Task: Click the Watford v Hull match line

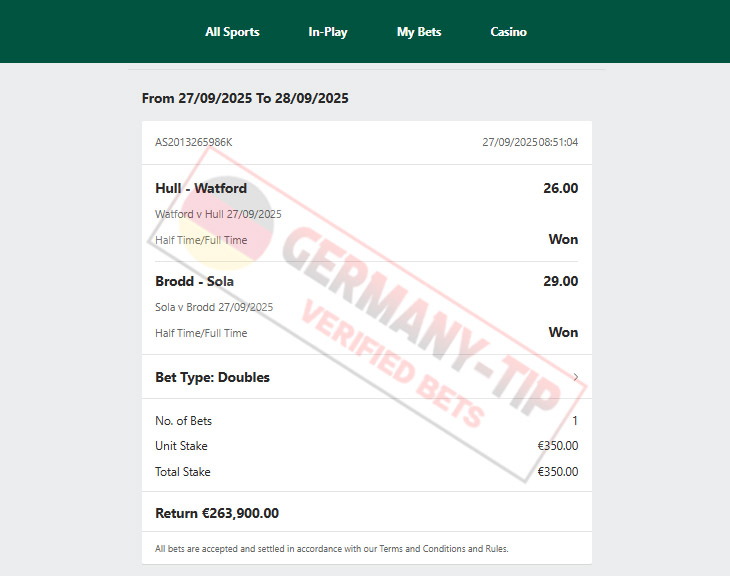Action: pyautogui.click(x=218, y=214)
